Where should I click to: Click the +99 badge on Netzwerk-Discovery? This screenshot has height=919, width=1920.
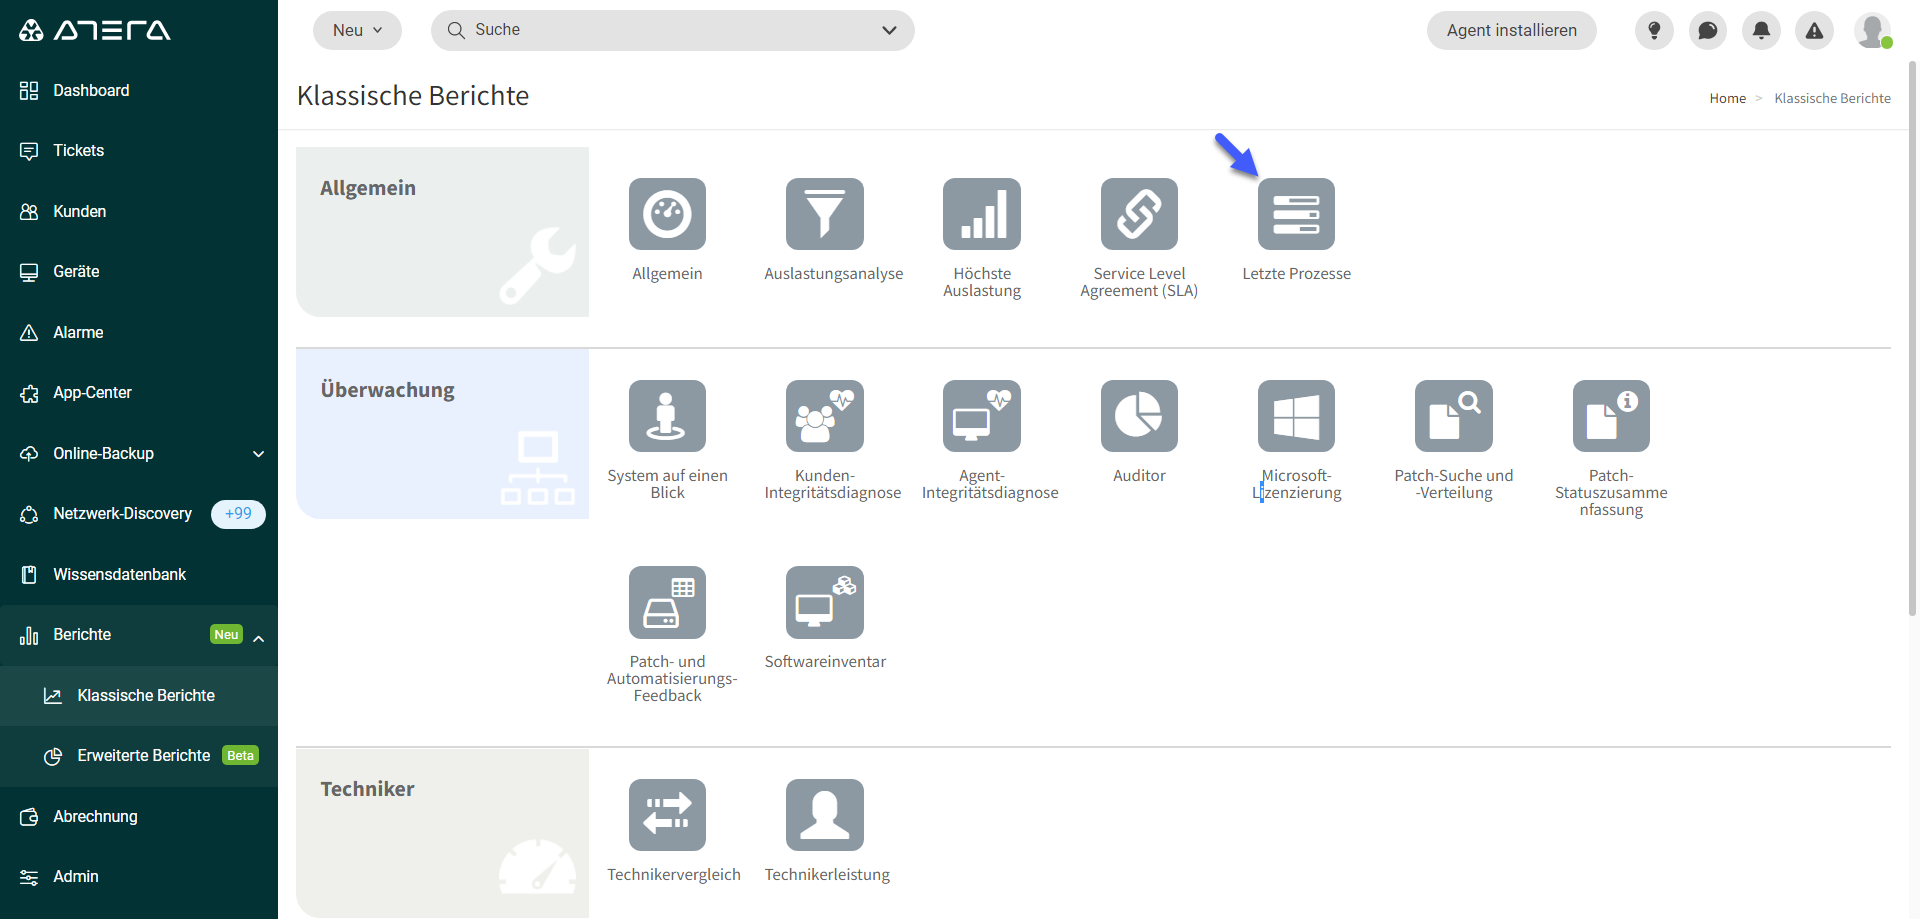click(238, 514)
